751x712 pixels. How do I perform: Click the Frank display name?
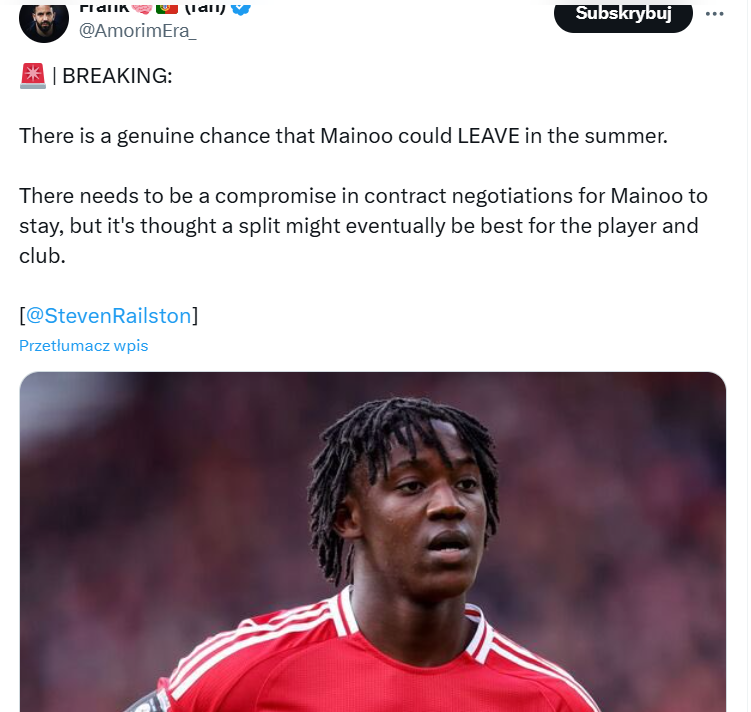point(104,8)
